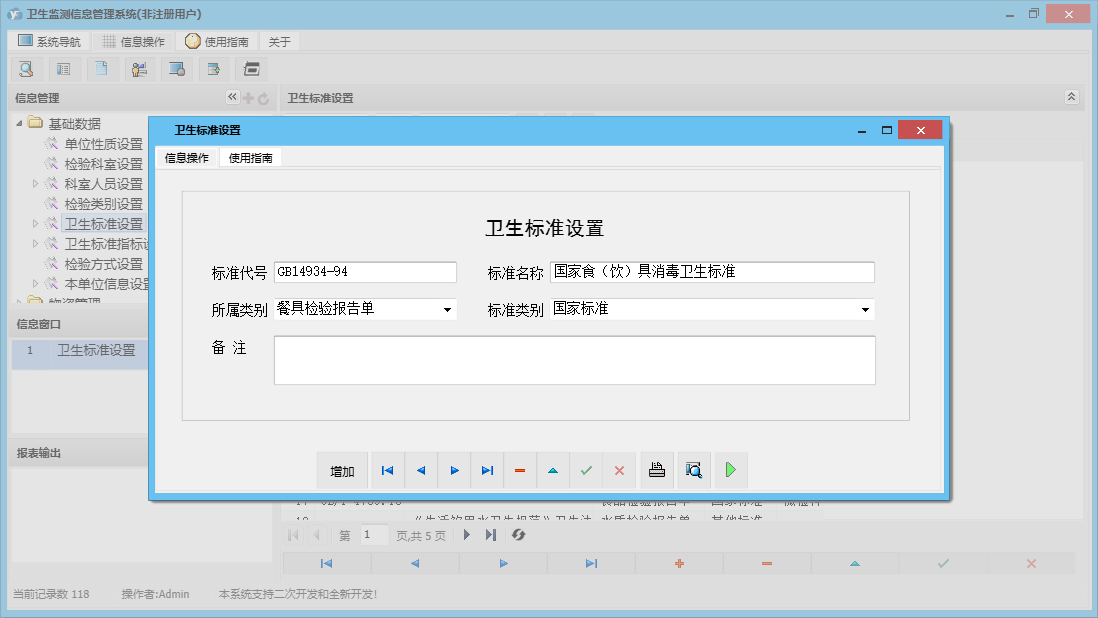Click the 增加 button
Screen dimensions: 1098x618
click(342, 471)
